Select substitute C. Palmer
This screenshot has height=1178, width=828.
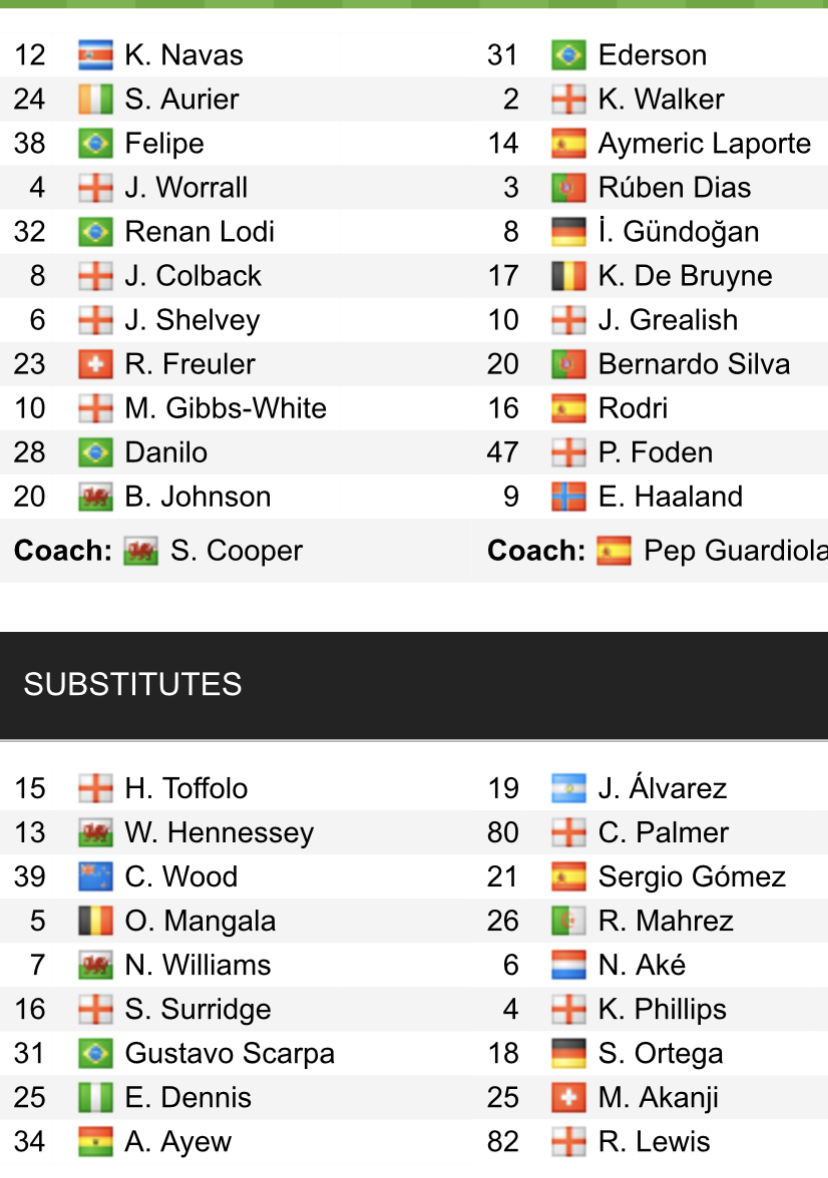click(x=663, y=833)
